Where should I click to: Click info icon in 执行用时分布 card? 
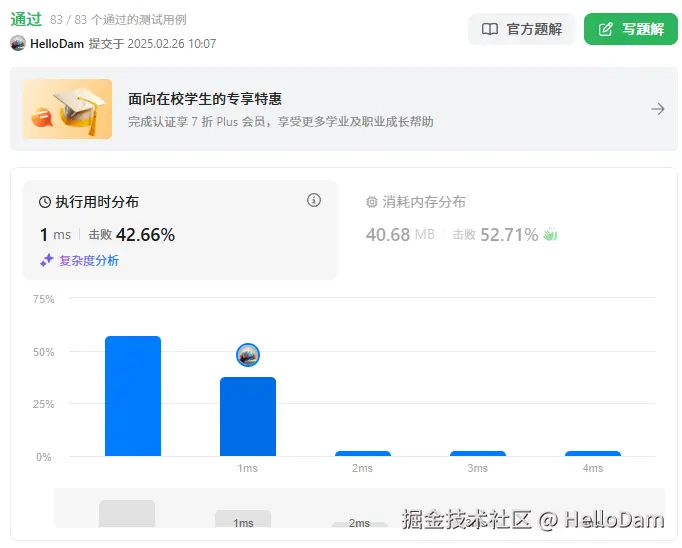click(314, 200)
